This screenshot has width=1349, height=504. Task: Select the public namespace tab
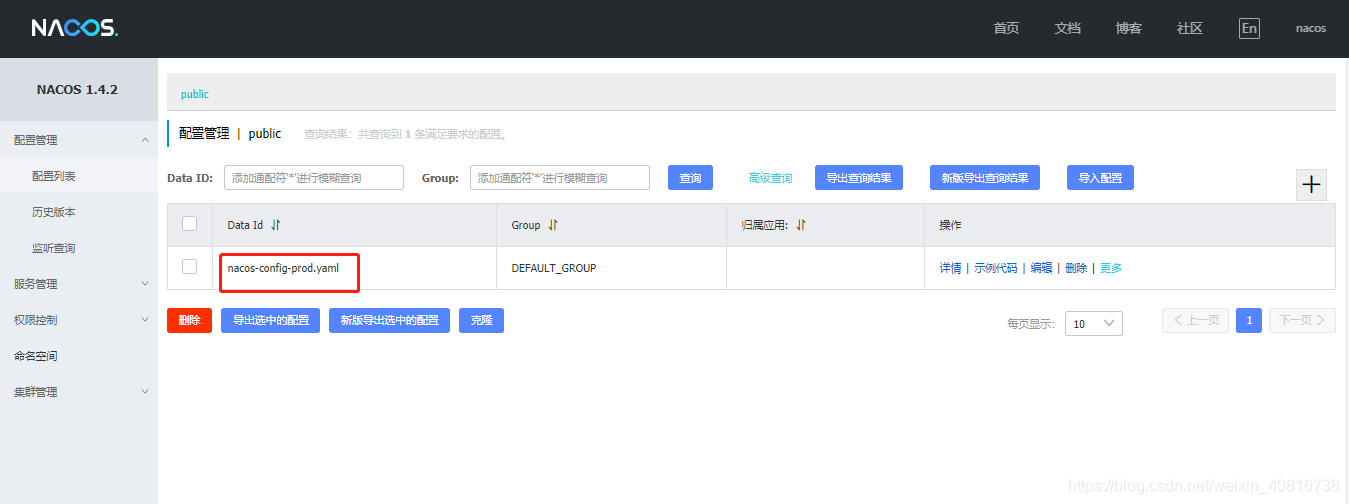(x=195, y=94)
